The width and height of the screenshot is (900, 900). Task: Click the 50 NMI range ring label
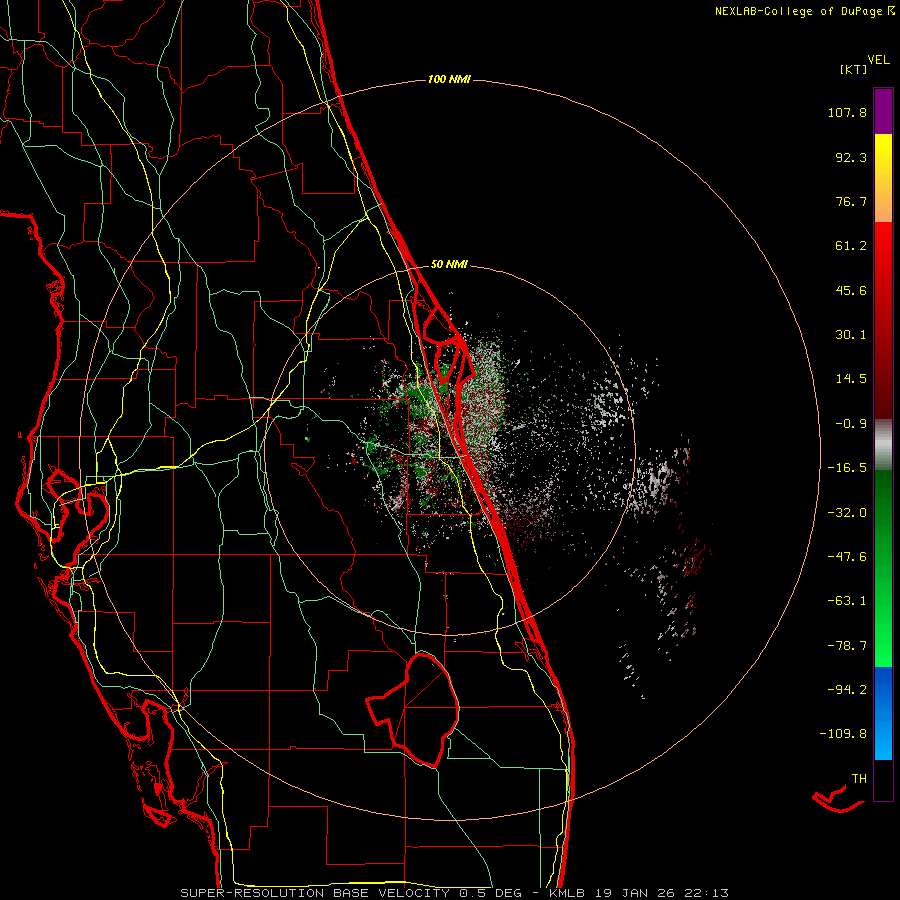[x=449, y=264]
